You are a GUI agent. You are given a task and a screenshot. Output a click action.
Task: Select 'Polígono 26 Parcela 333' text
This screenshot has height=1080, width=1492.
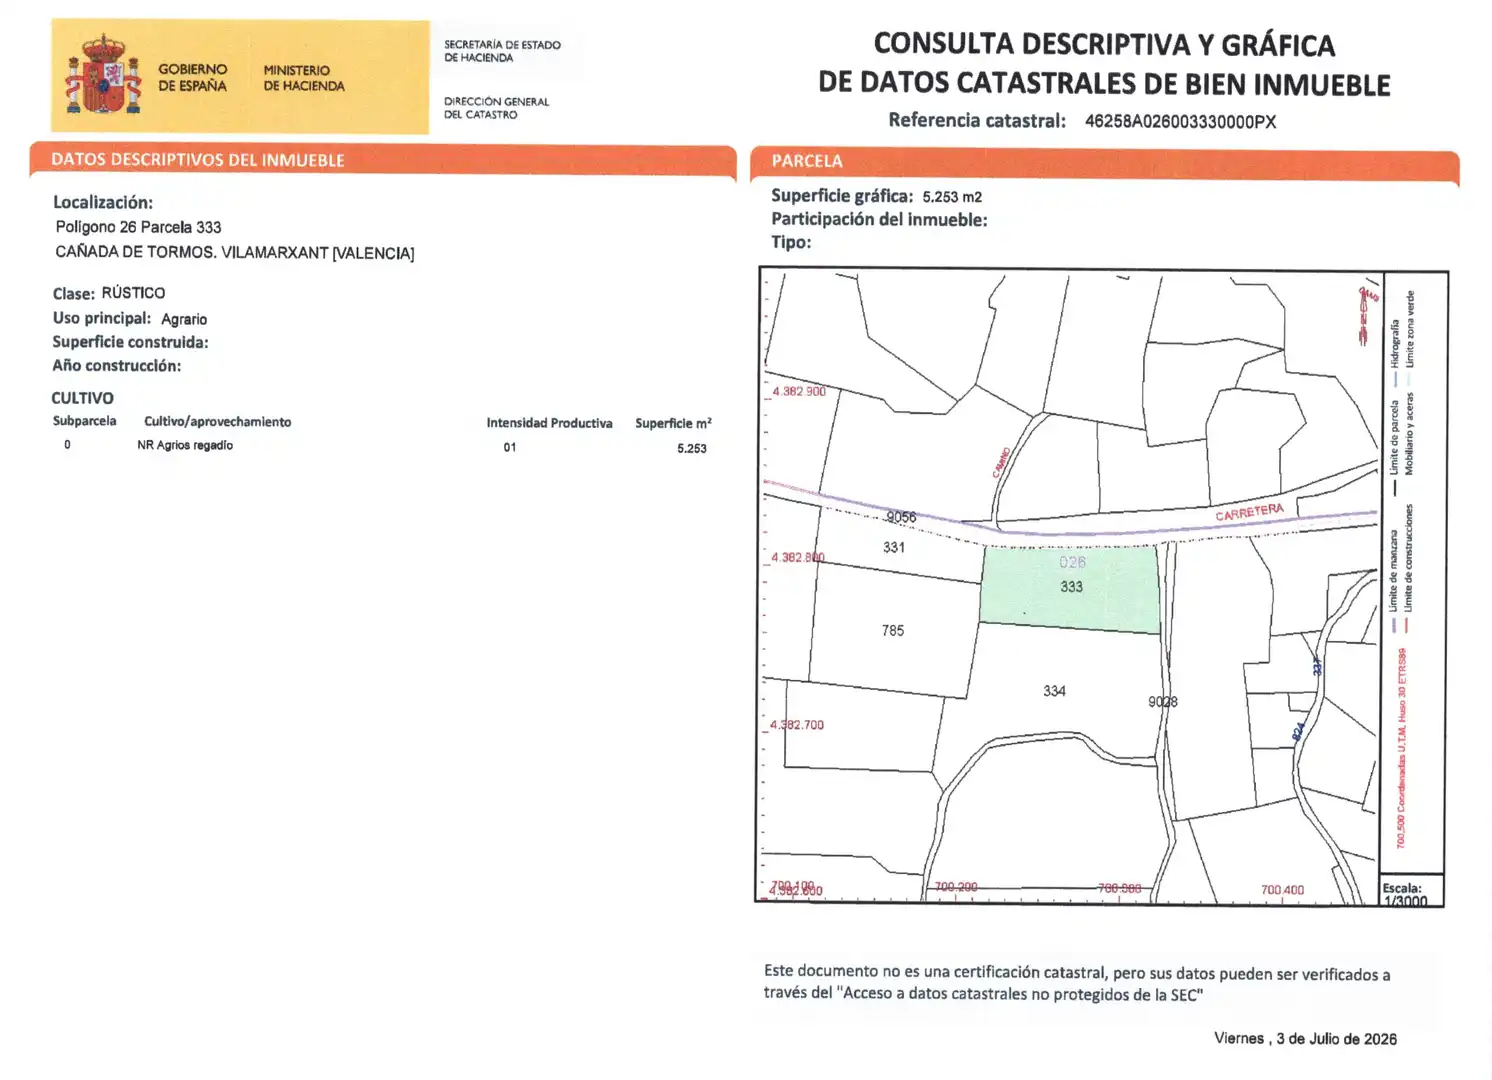pyautogui.click(x=138, y=227)
